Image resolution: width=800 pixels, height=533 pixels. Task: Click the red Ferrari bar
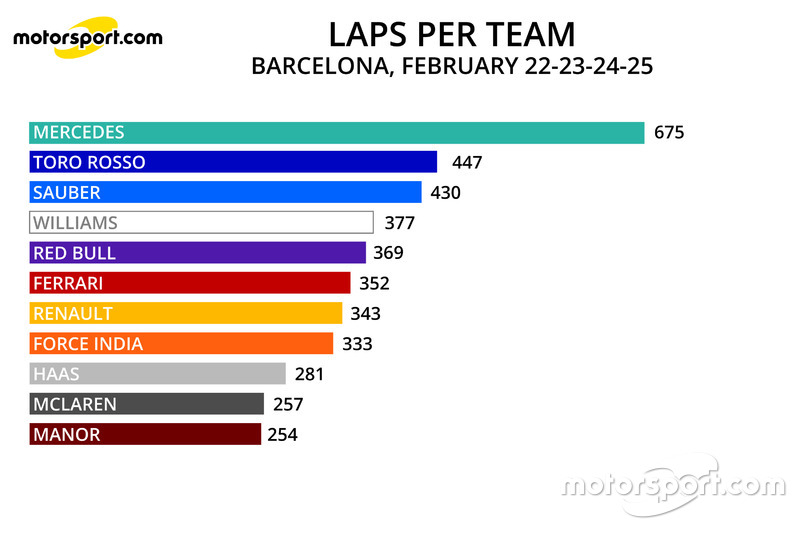pos(190,283)
